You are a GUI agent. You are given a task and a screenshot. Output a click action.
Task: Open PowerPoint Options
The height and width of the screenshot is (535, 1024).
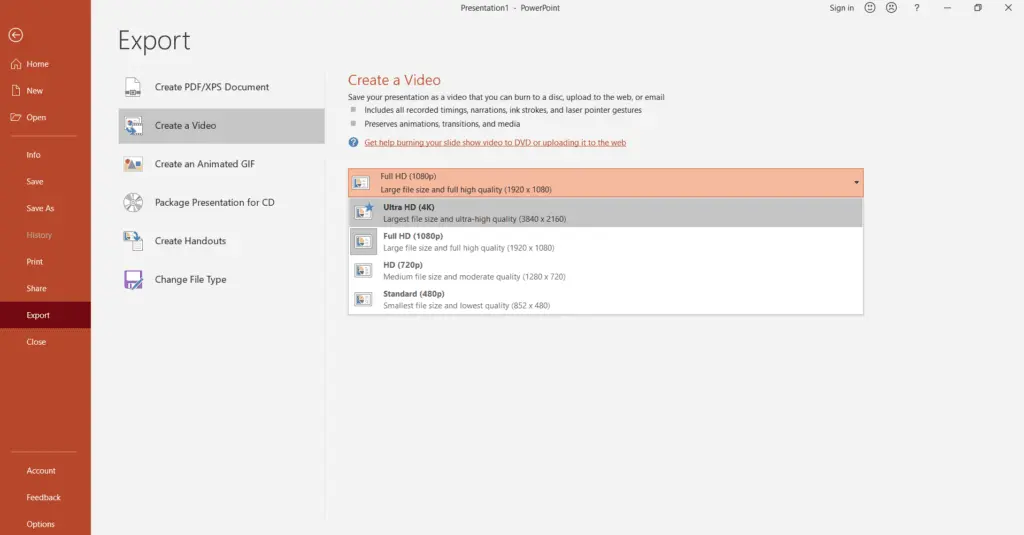[x=40, y=524]
